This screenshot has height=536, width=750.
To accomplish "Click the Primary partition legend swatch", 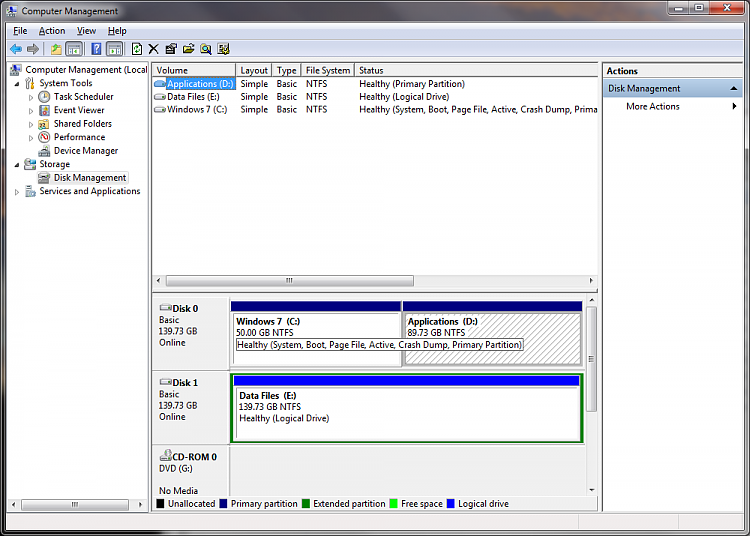I will (223, 503).
